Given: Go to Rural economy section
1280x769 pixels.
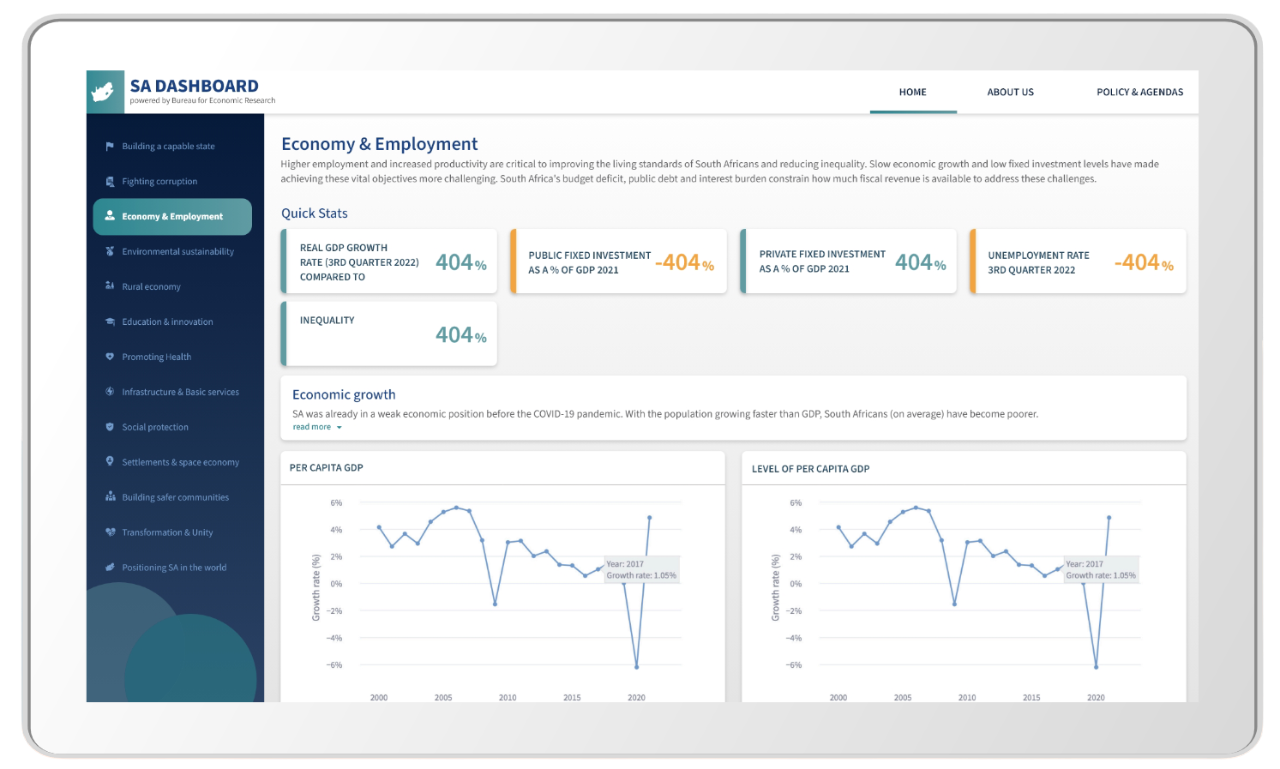Looking at the screenshot, I should pos(151,287).
